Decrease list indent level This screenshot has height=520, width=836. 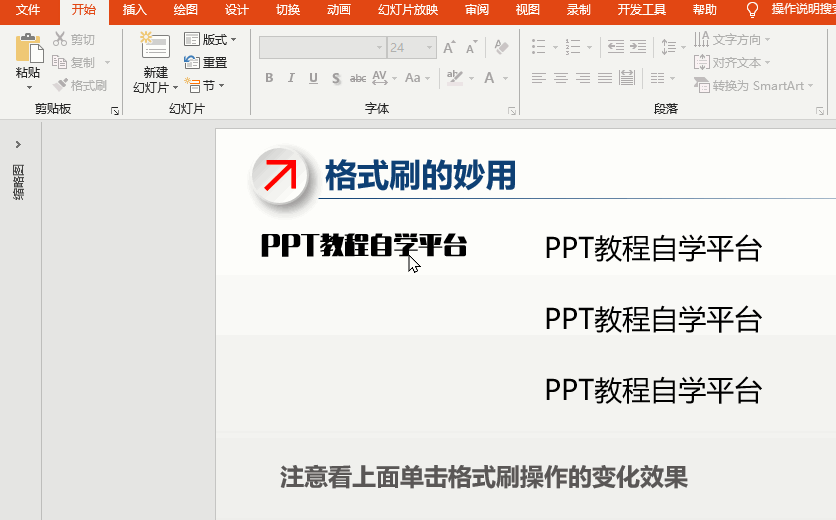615,47
